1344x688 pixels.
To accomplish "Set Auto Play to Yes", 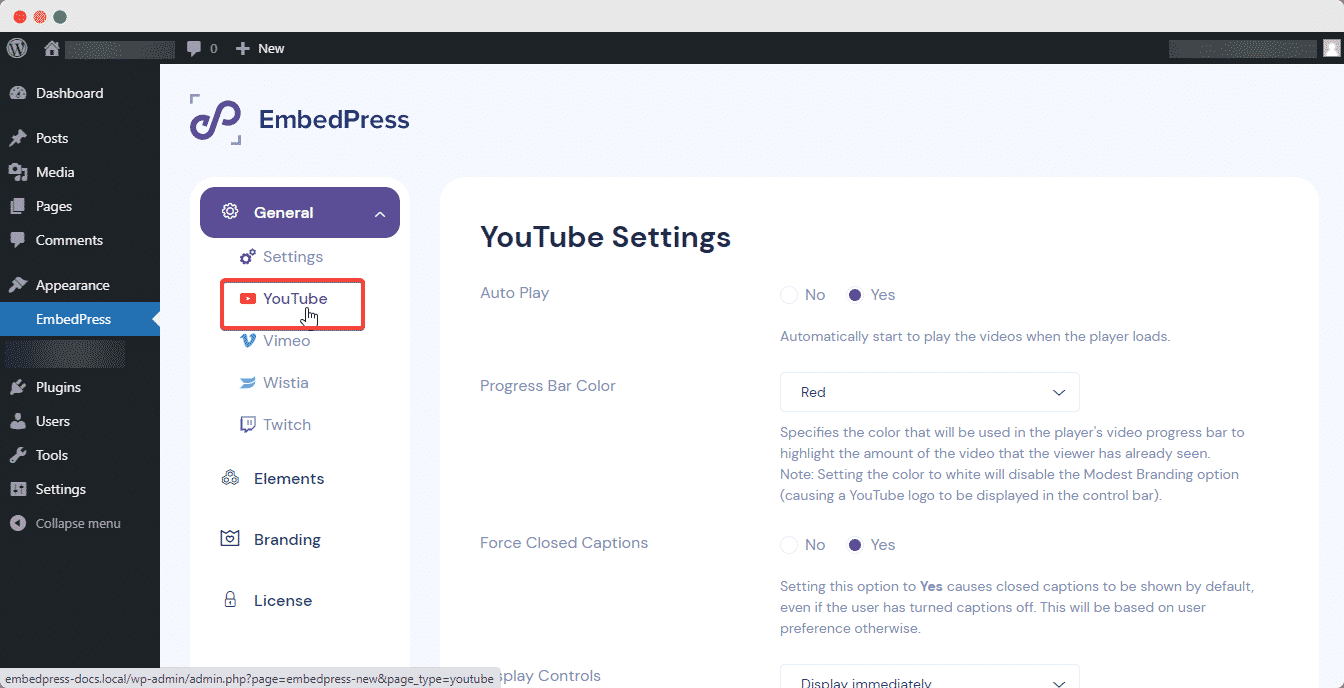I will click(x=855, y=295).
